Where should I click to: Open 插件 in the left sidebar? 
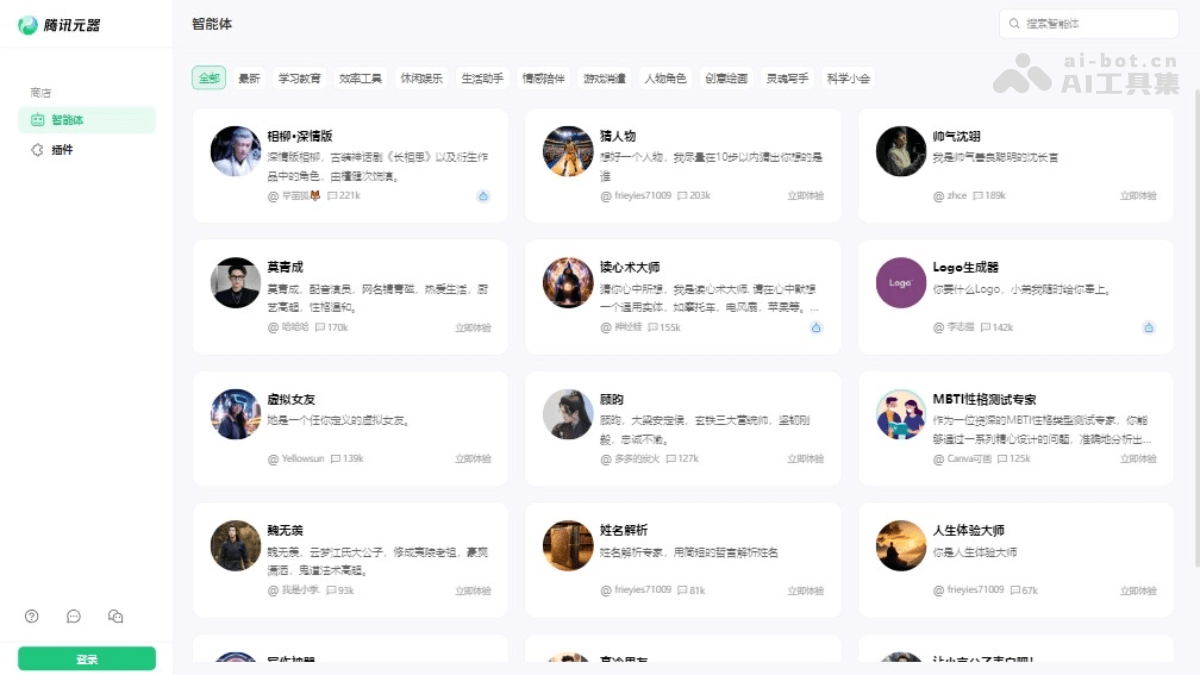(x=62, y=150)
